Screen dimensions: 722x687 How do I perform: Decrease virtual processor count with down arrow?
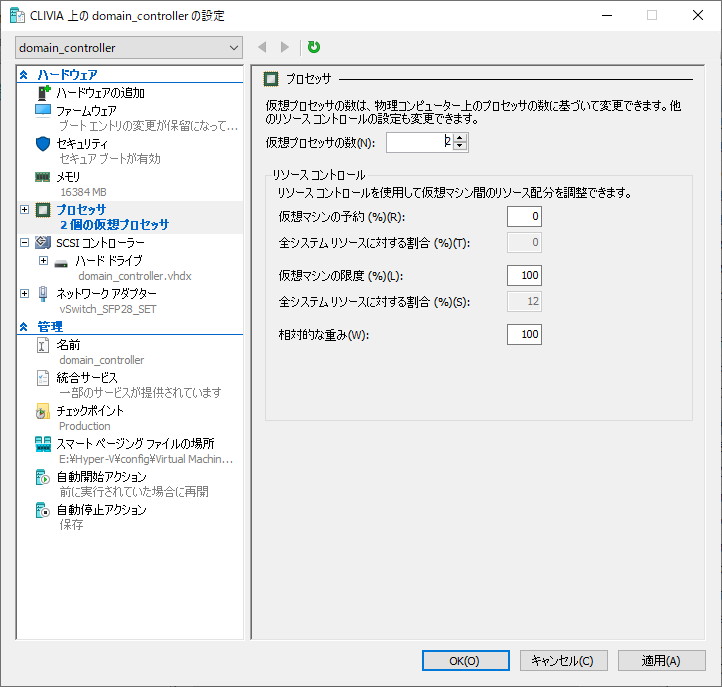pos(460,146)
